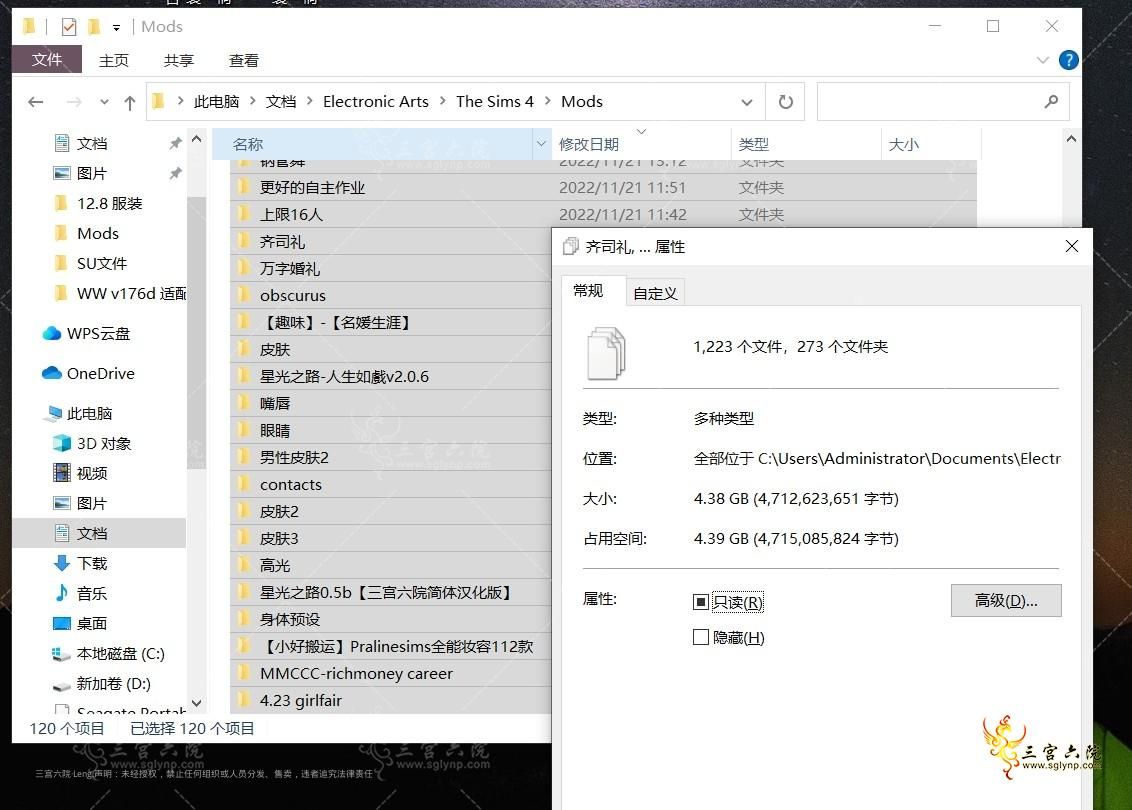The height and width of the screenshot is (810, 1132).
Task: Expand chevron after 此电脑 in breadcrumb
Action: click(x=253, y=101)
